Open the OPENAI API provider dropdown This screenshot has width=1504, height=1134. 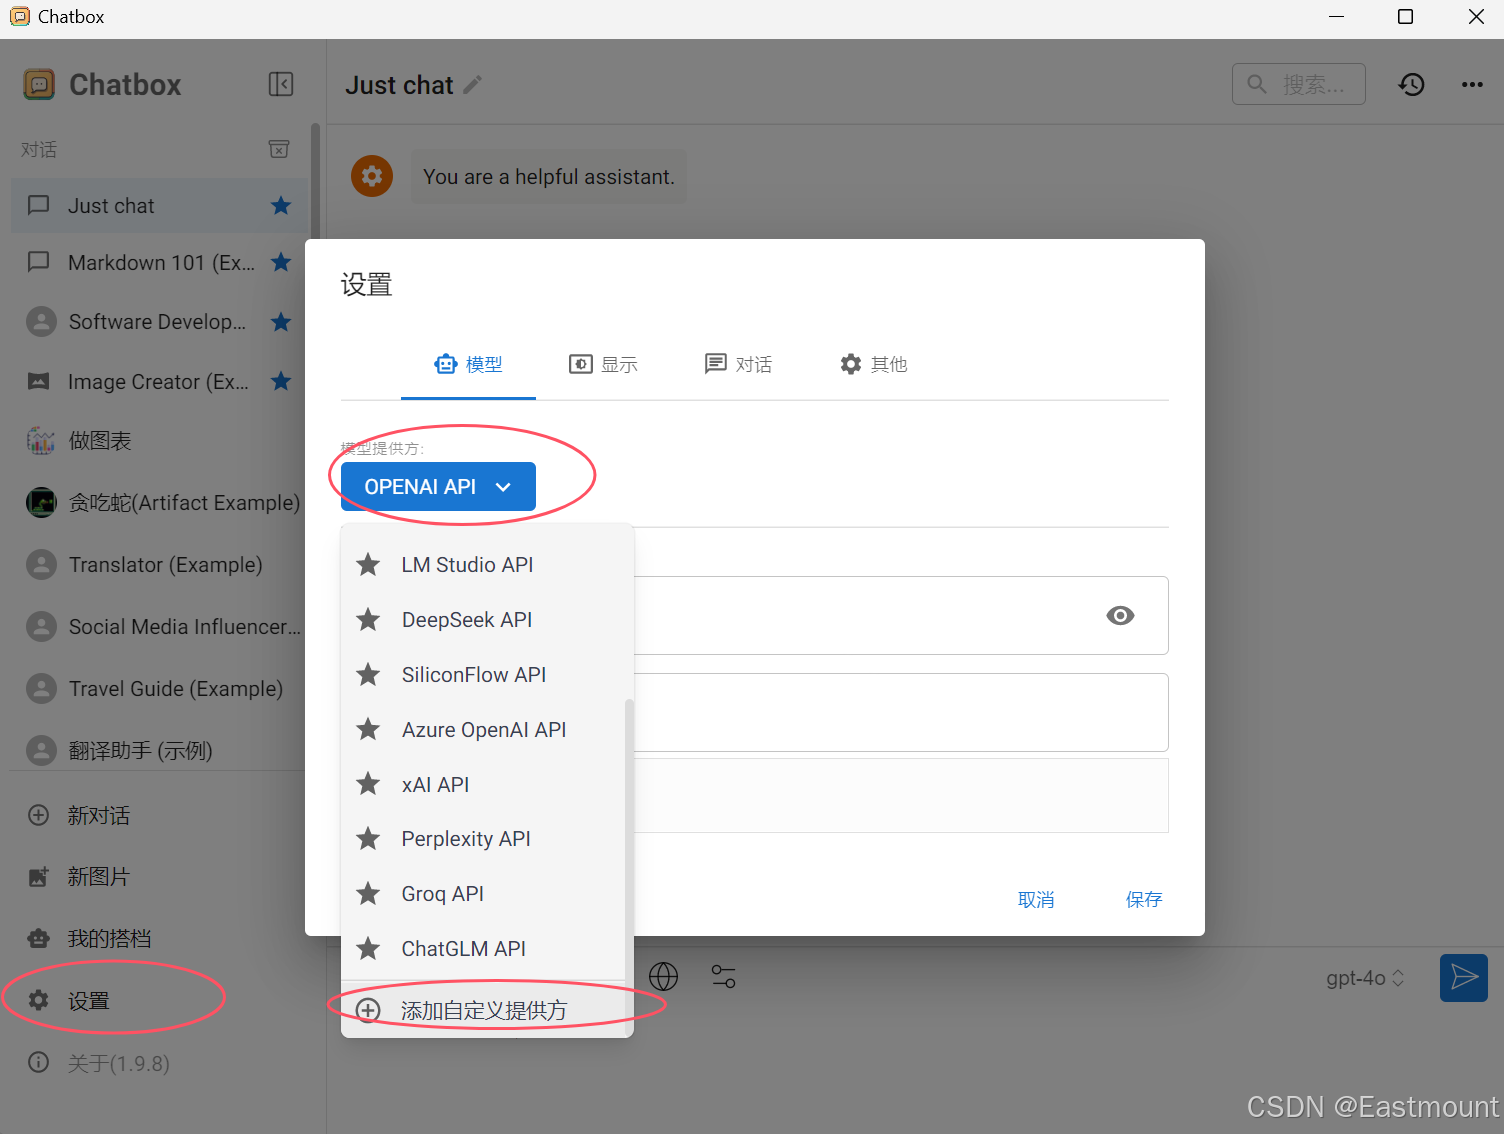[x=438, y=487]
